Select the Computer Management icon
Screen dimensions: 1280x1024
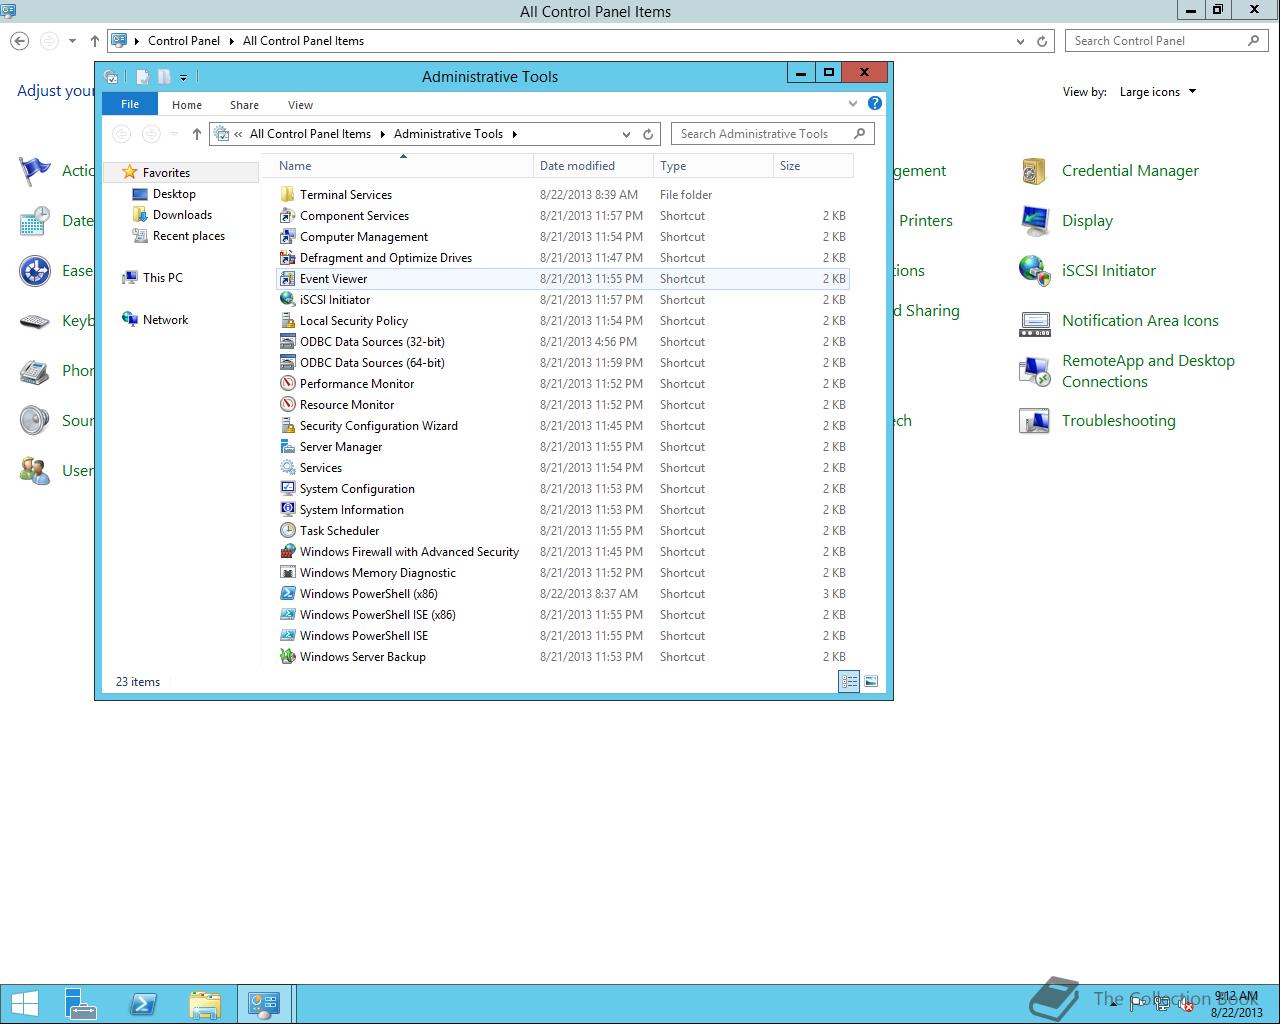[x=288, y=237]
